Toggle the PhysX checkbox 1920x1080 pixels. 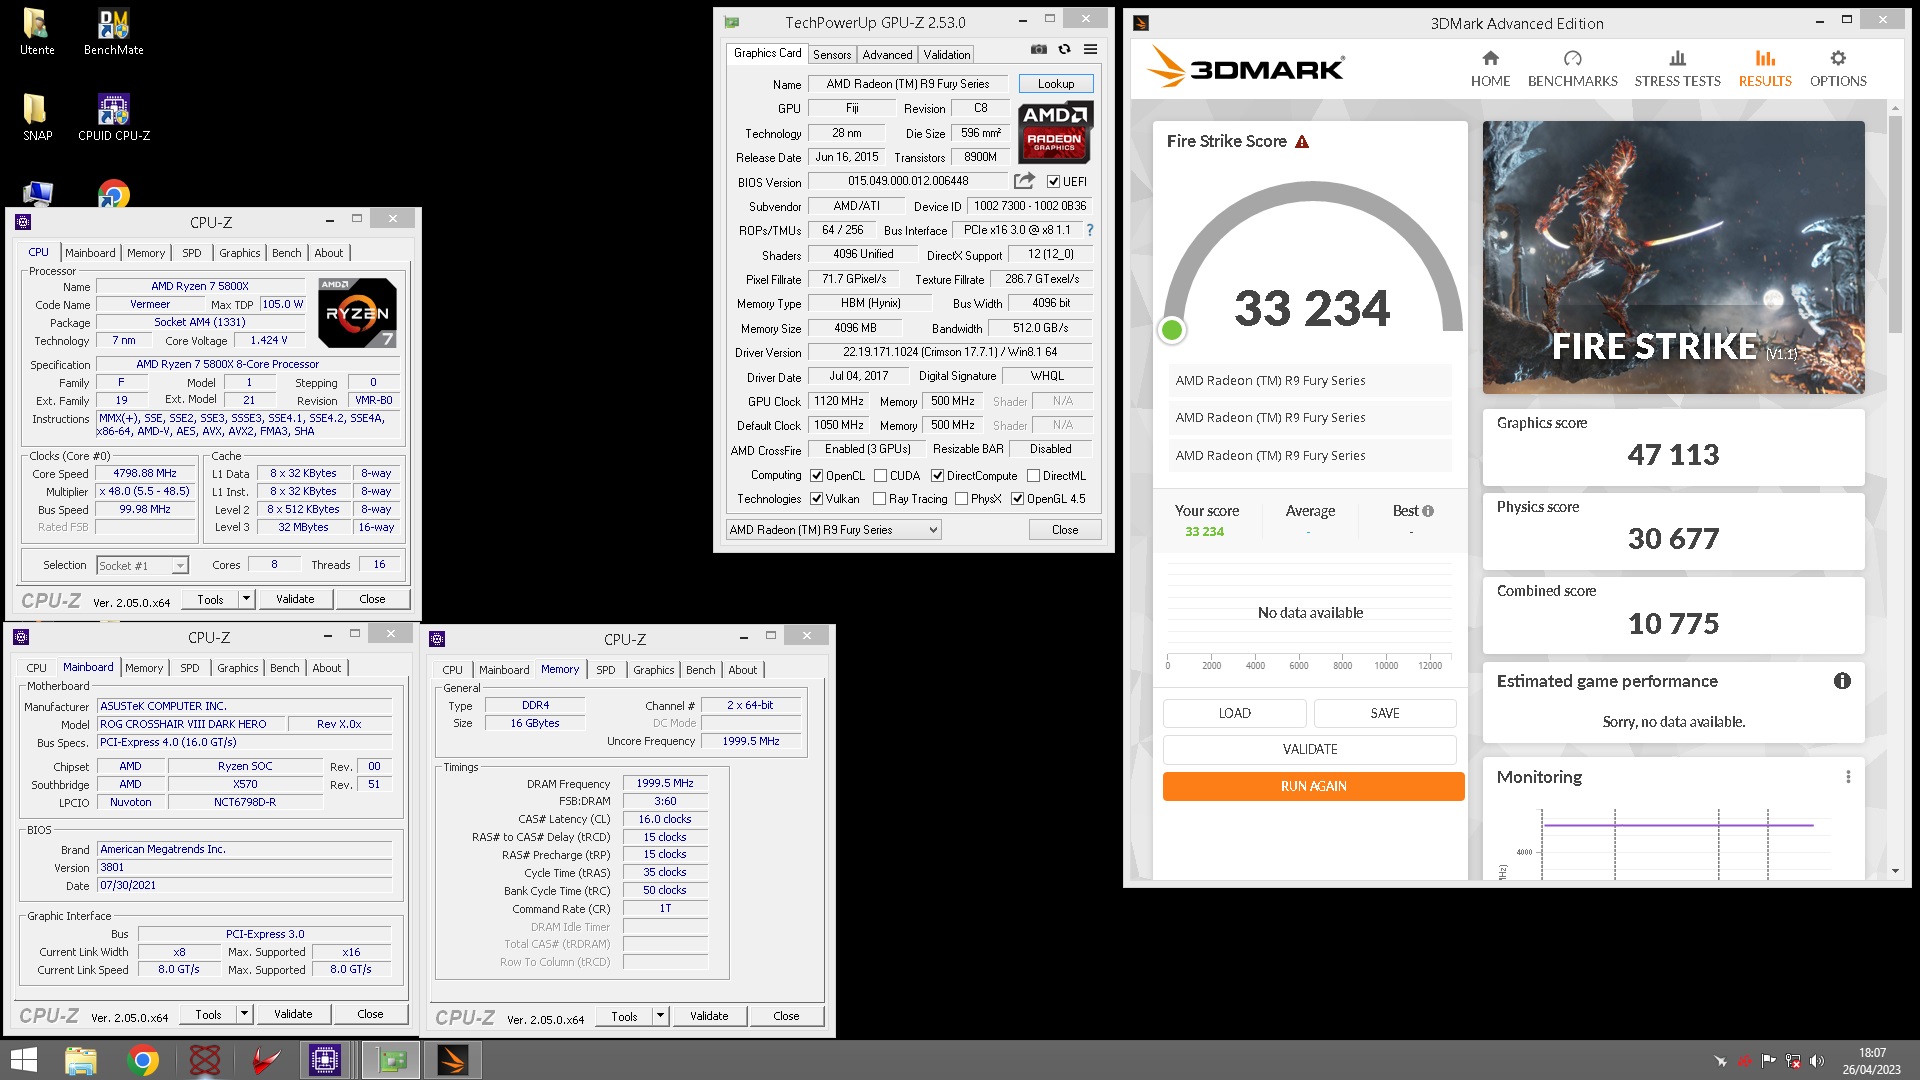tap(962, 499)
